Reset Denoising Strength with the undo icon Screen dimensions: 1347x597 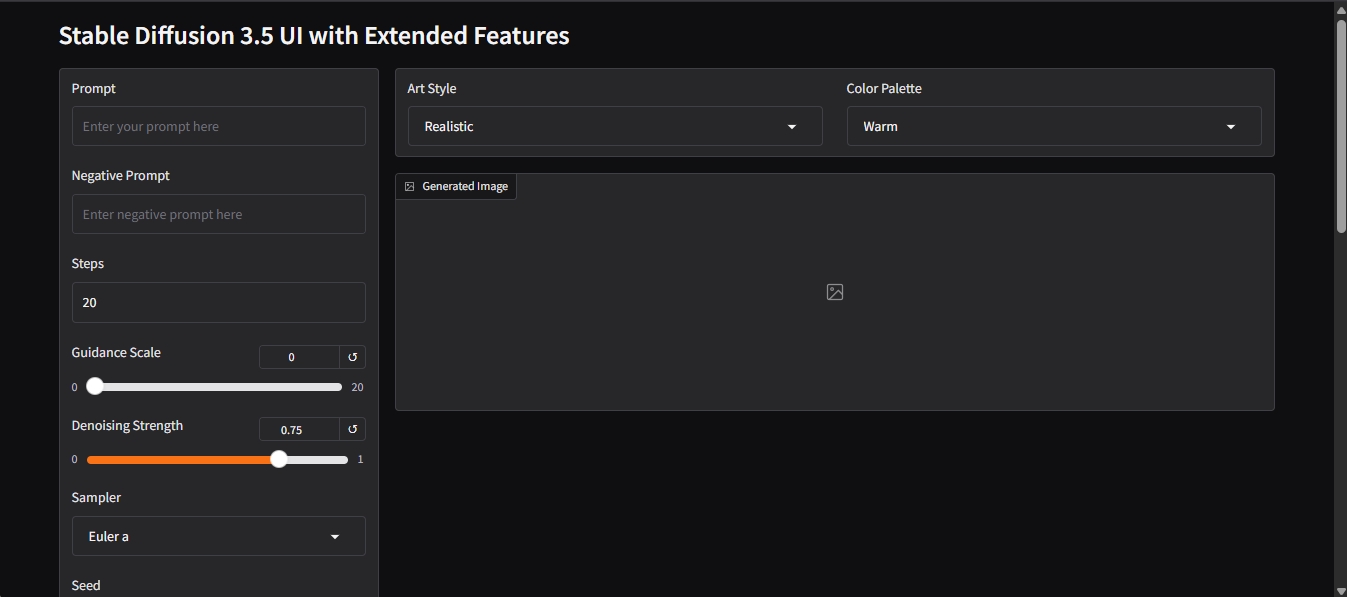point(352,430)
